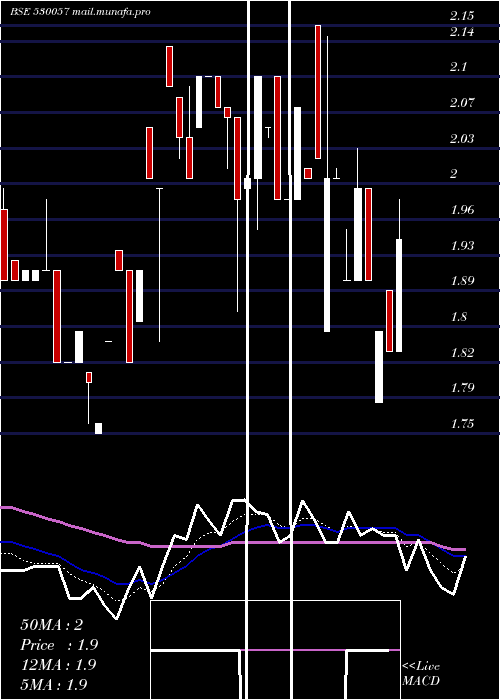Click the 1.75 price axis label
The width and height of the screenshot is (500, 700).
462,423
